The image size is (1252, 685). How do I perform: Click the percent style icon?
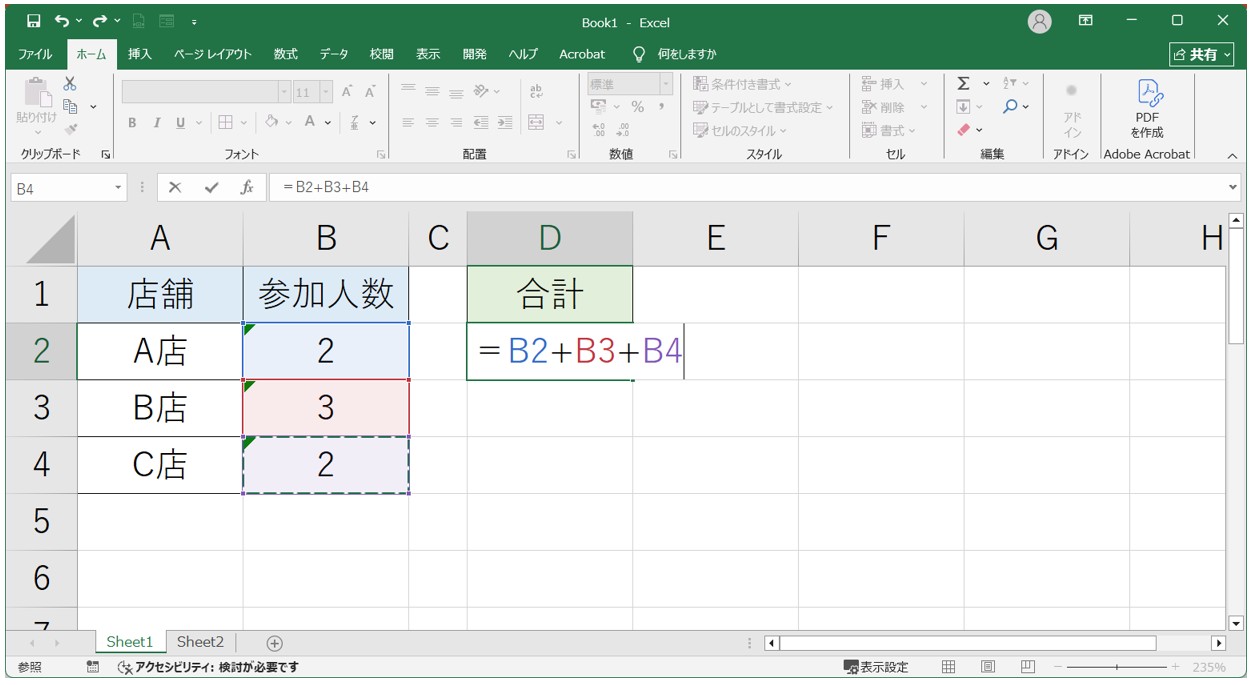tap(637, 107)
